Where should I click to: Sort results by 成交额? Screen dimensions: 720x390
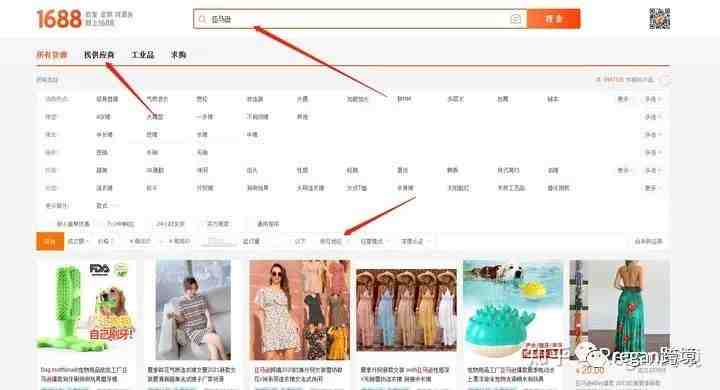78,242
